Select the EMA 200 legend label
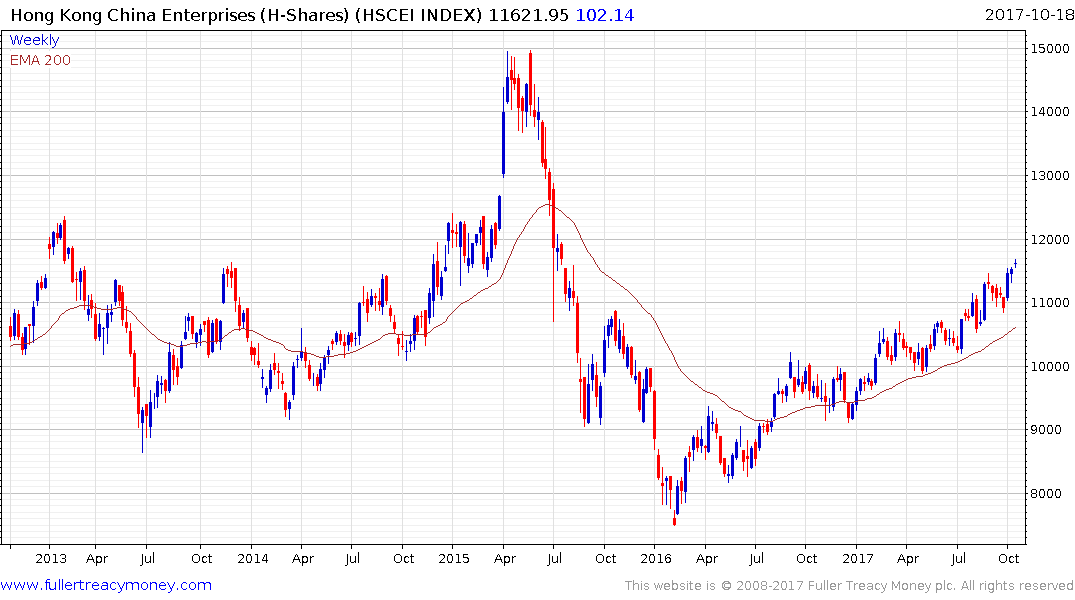The image size is (1075, 600). point(40,60)
